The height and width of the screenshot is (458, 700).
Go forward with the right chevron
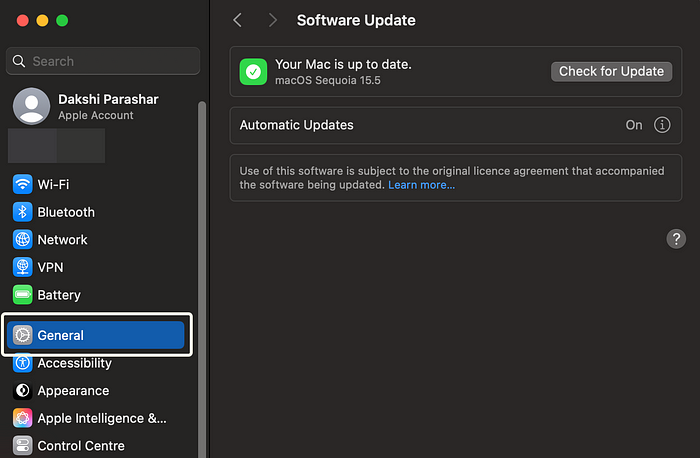(272, 20)
